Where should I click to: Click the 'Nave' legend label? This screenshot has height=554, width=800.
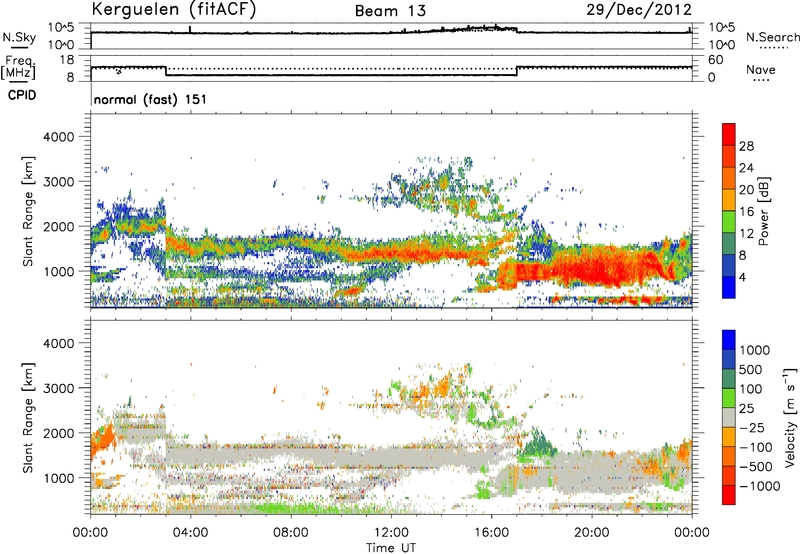pos(761,69)
